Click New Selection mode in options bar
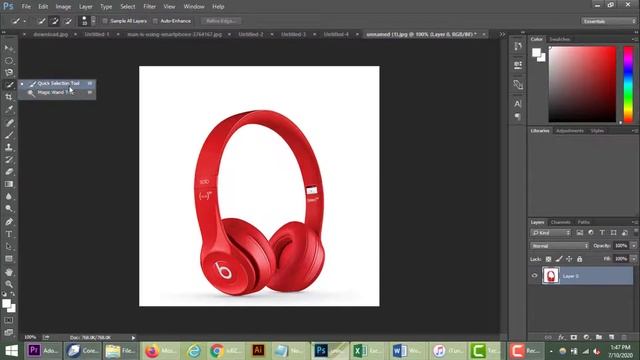Viewport: 640px width, 360px height. point(41,21)
